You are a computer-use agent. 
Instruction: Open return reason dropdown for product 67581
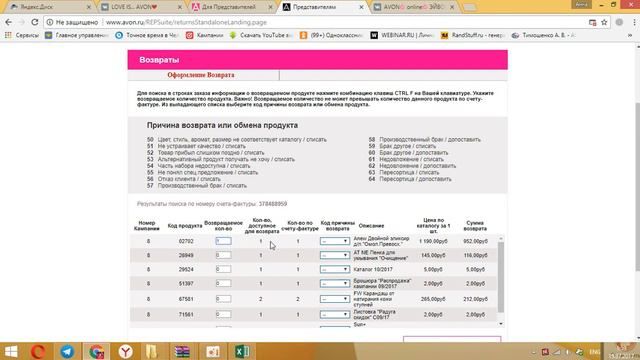(335, 299)
